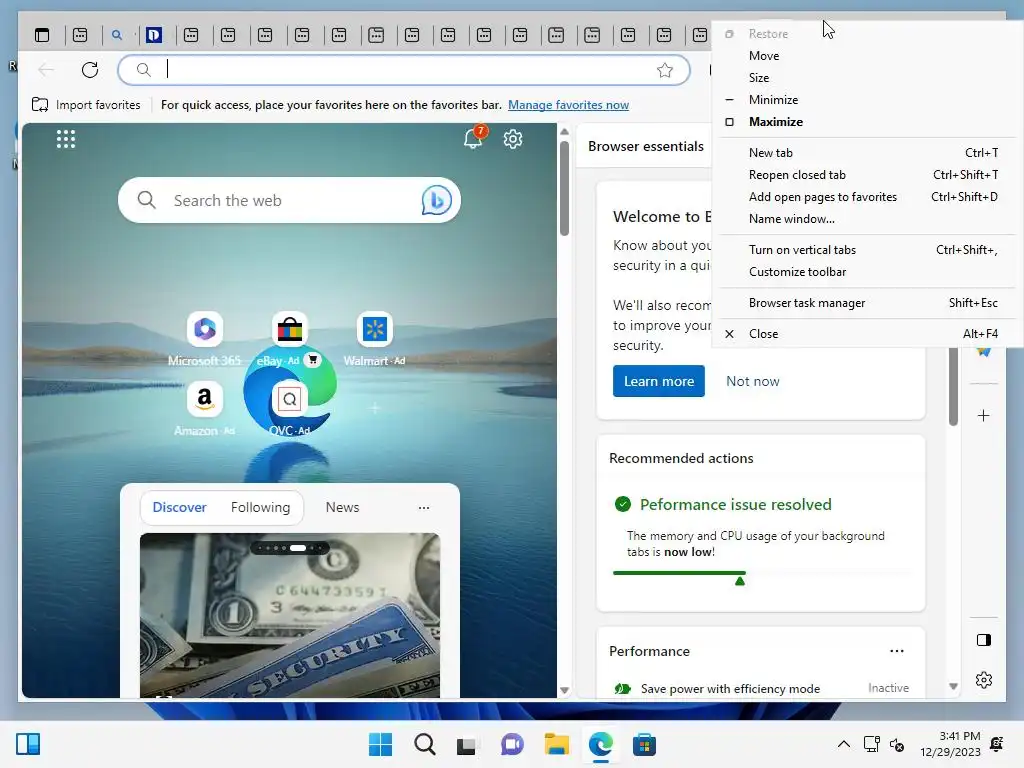Open the clock showing 3:41 PM
1024x768 pixels.
(950, 744)
